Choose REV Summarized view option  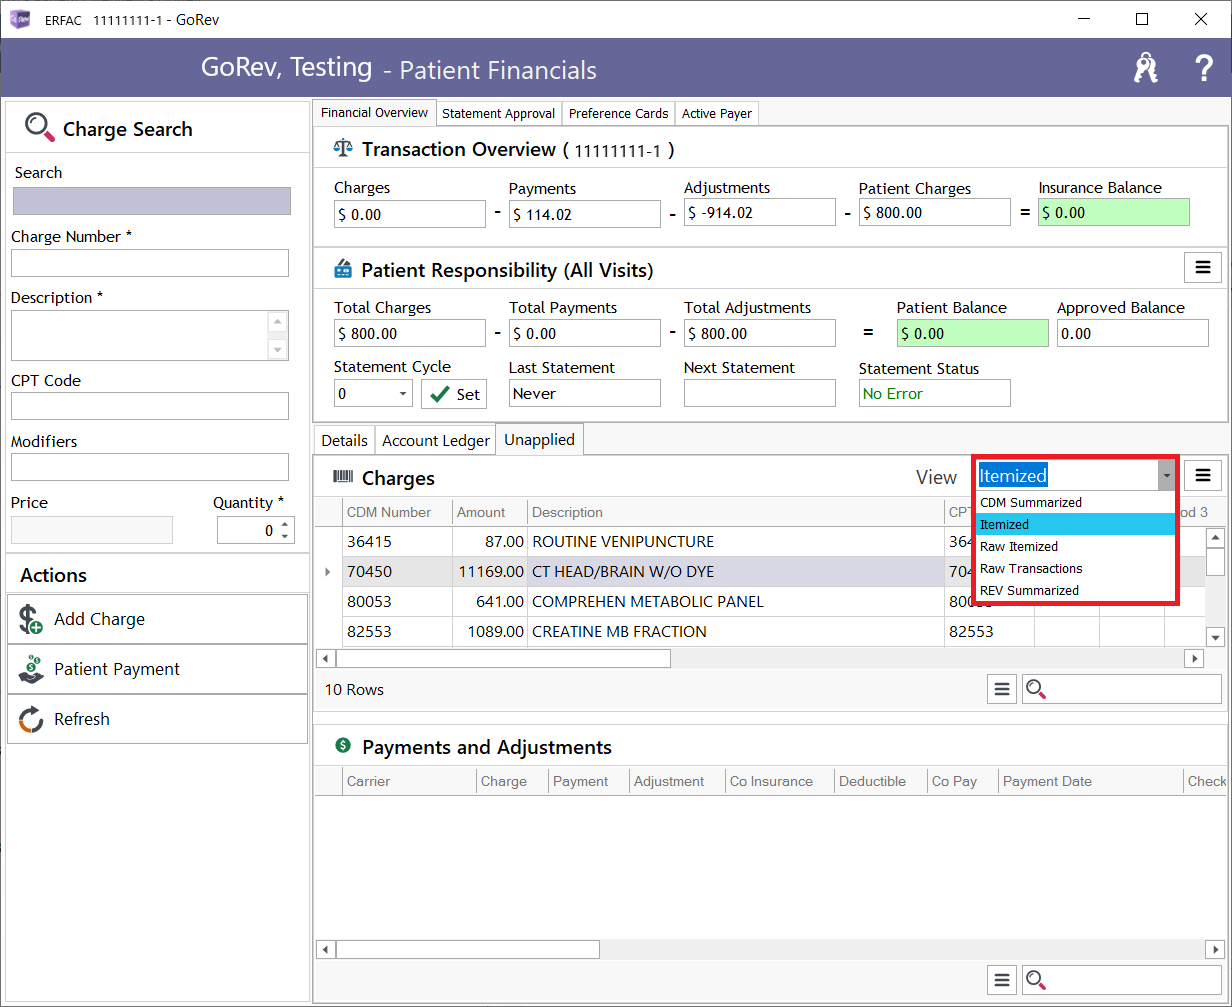point(1075,591)
